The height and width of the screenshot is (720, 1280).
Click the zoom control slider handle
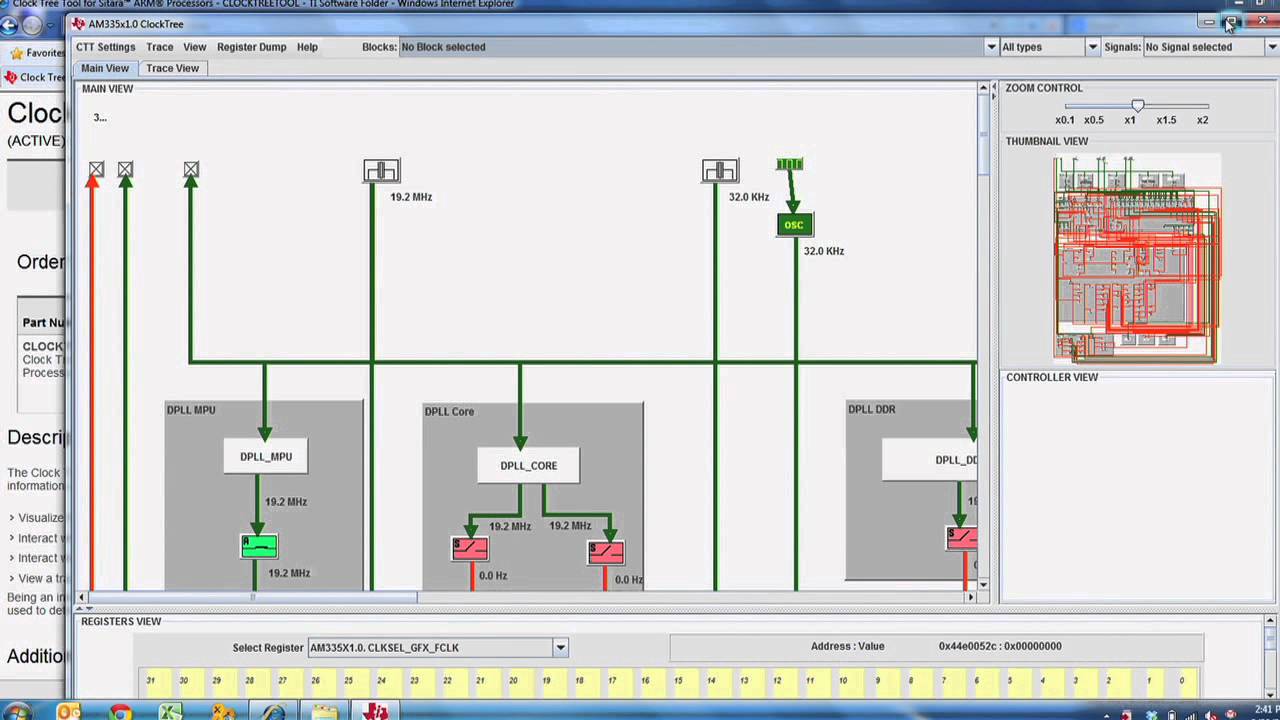(x=1137, y=105)
